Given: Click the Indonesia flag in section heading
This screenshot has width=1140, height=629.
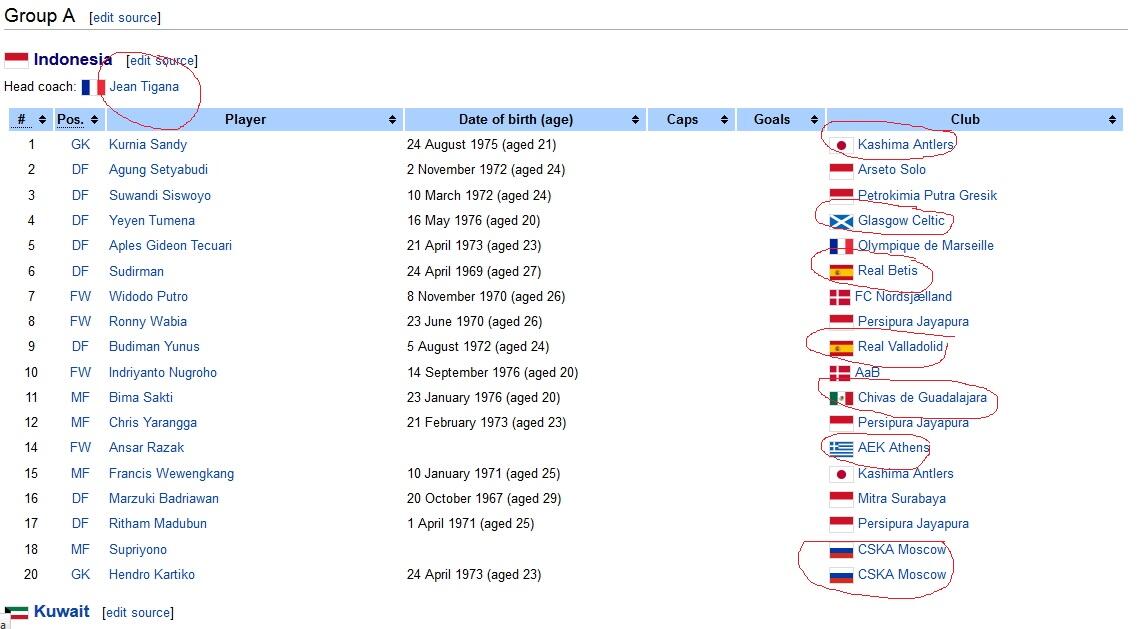Looking at the screenshot, I should click(x=16, y=60).
